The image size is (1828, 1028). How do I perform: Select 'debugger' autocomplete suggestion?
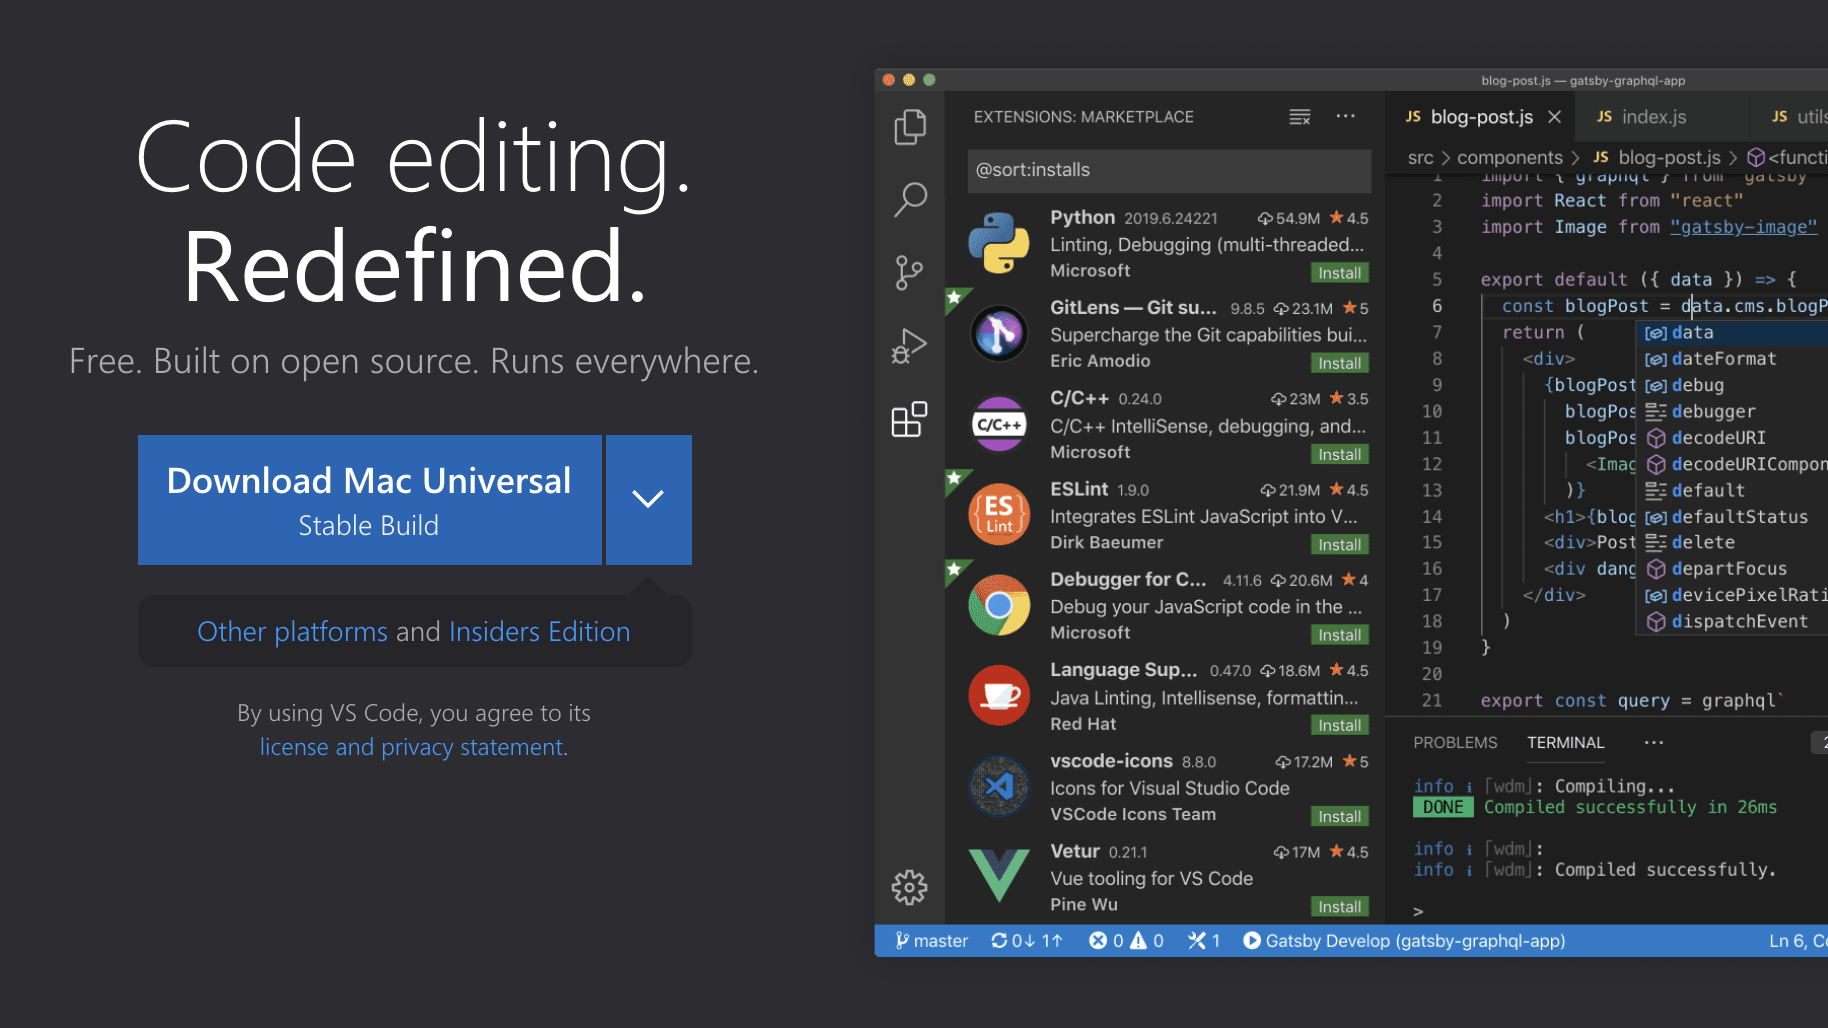1732,411
